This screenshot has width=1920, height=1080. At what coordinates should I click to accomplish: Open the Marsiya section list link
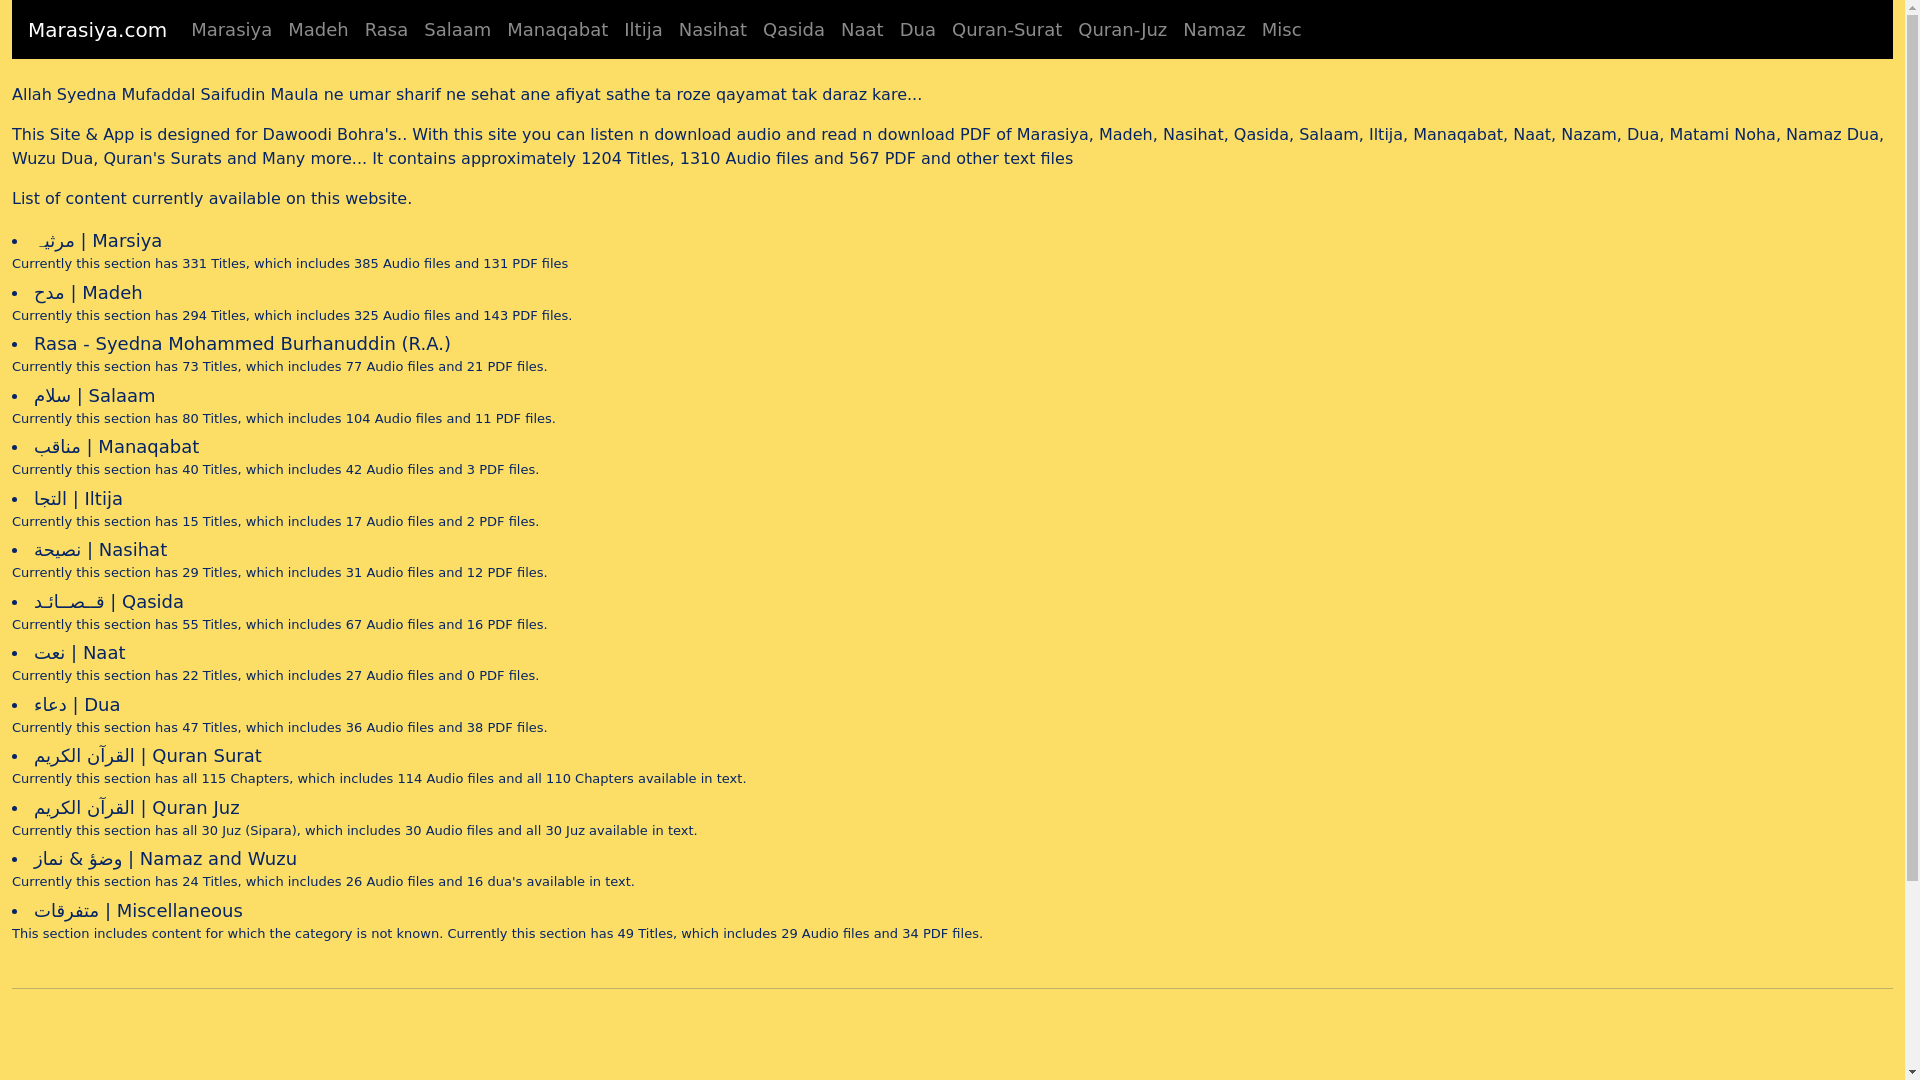[x=98, y=241]
